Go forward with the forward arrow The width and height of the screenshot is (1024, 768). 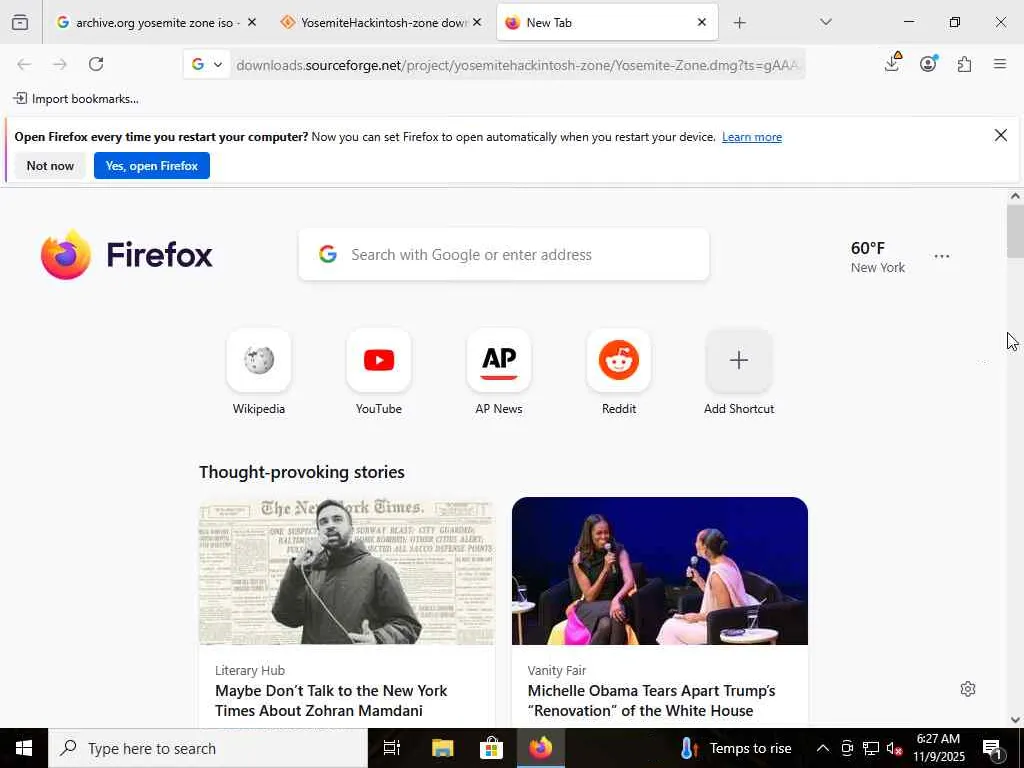pos(60,64)
